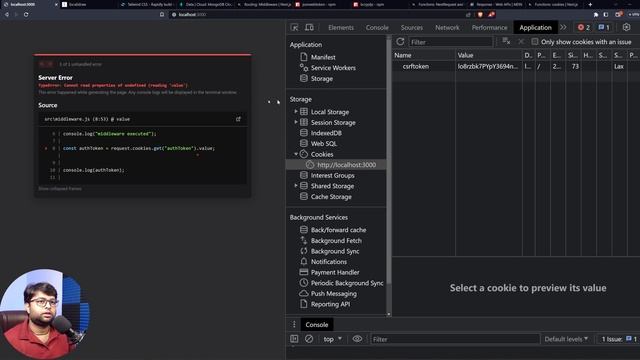Open Push Messaging service
Viewport: 640px width, 360px height.
click(x=333, y=293)
